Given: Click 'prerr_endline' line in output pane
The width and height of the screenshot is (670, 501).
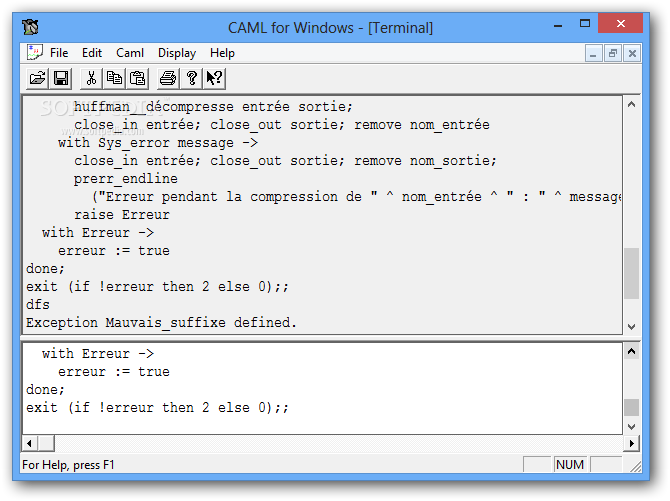Looking at the screenshot, I should click(x=126, y=179).
